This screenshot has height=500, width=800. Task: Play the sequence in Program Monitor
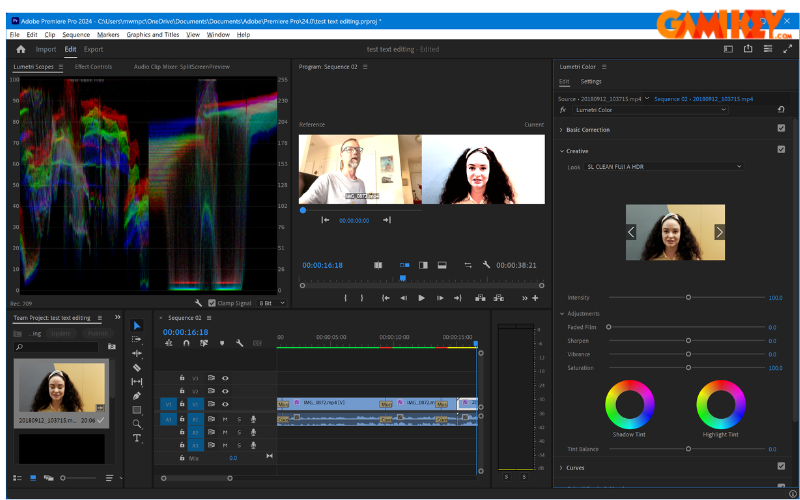coord(421,298)
